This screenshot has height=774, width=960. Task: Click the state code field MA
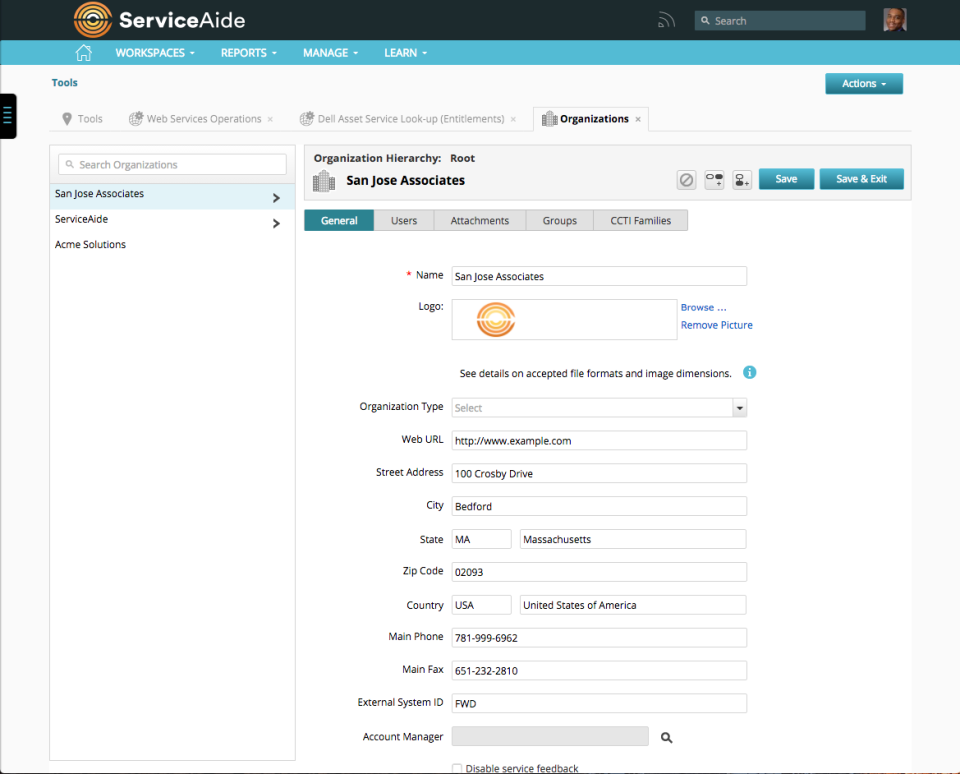[481, 539]
